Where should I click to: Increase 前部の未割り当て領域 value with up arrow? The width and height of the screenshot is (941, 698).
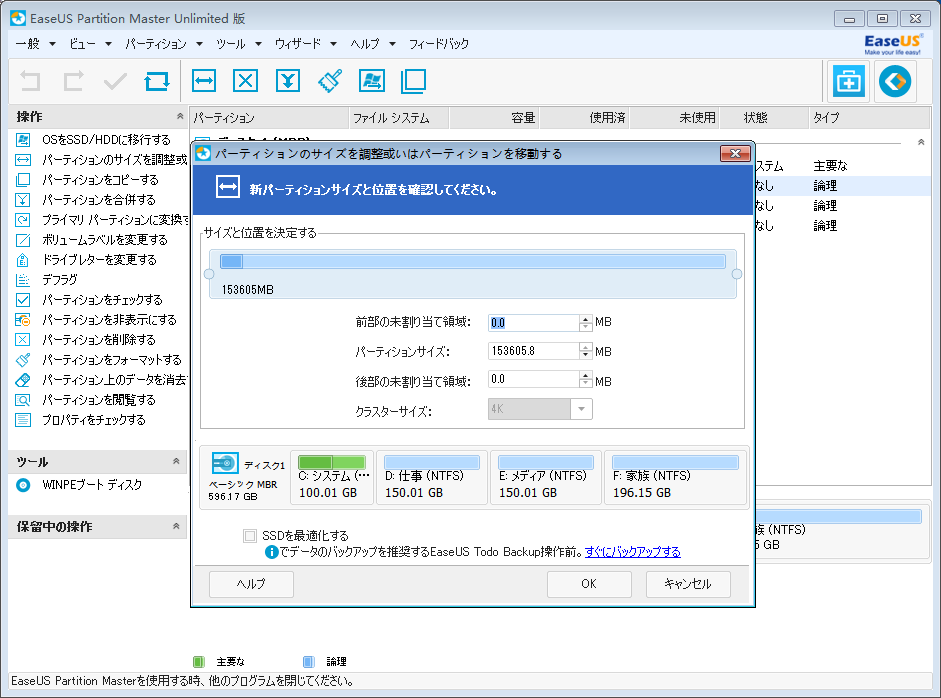[586, 319]
